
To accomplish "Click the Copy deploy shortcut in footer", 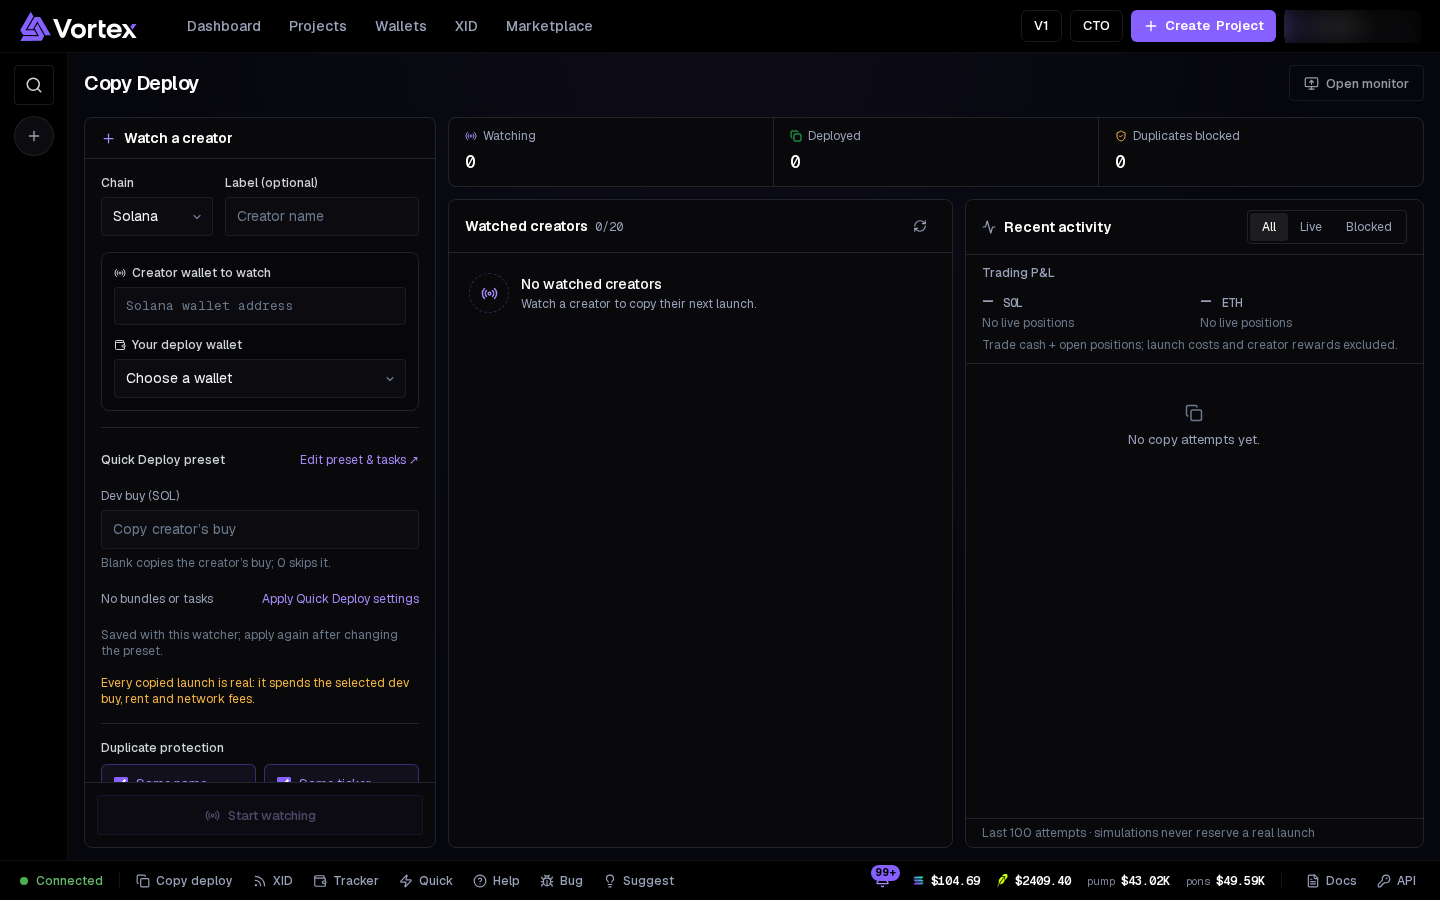I will coord(184,881).
